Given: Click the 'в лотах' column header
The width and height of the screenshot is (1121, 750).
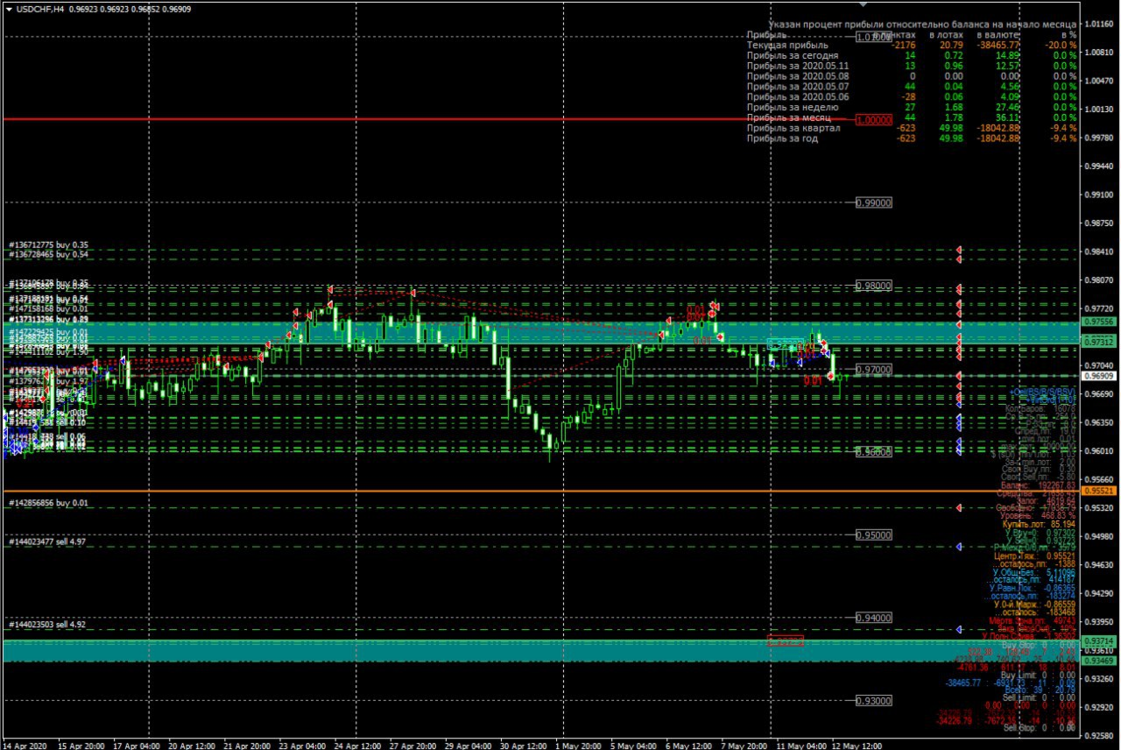Looking at the screenshot, I should [x=946, y=34].
